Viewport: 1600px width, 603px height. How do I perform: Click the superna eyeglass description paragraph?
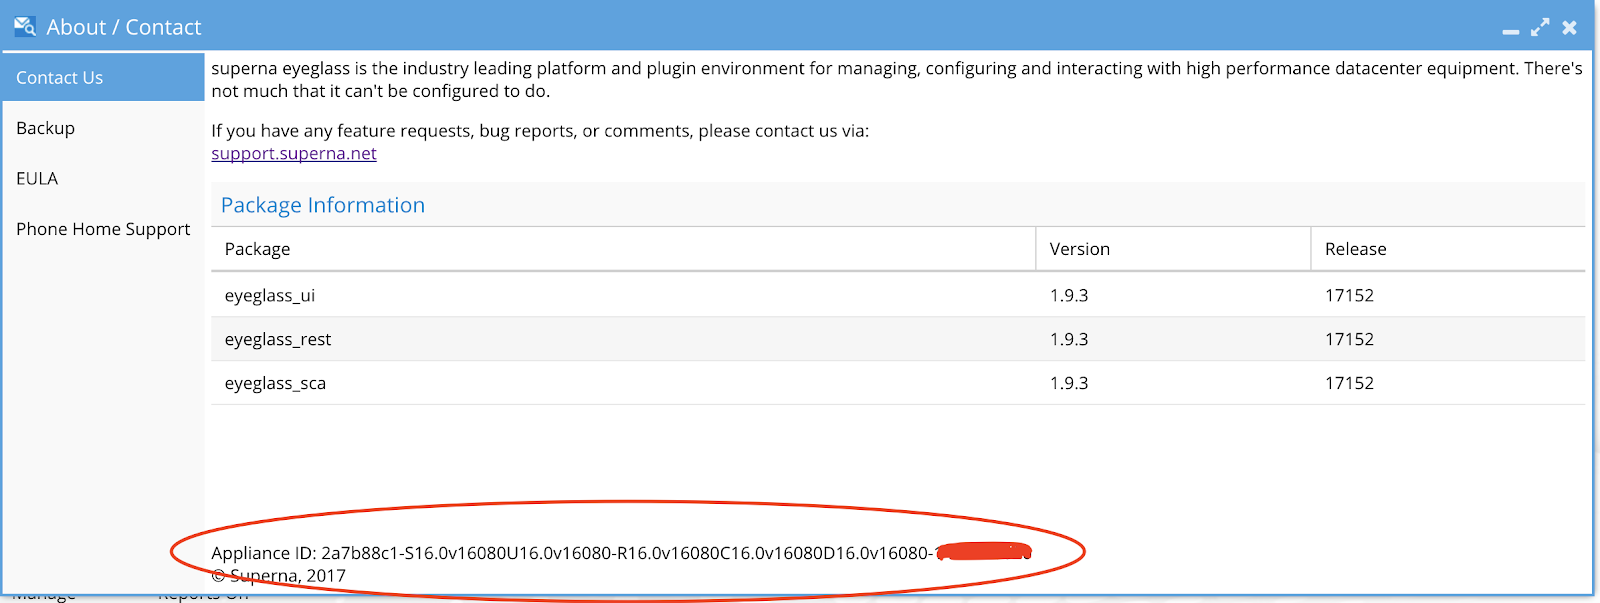tap(897, 80)
